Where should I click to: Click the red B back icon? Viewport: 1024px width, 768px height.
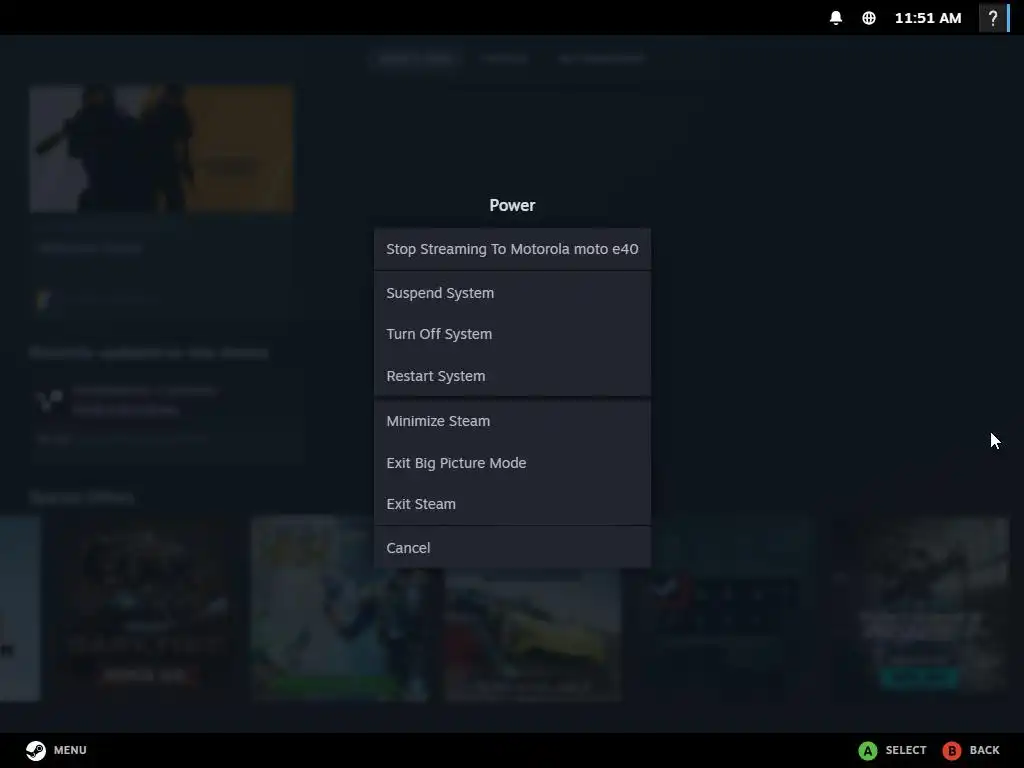(952, 750)
